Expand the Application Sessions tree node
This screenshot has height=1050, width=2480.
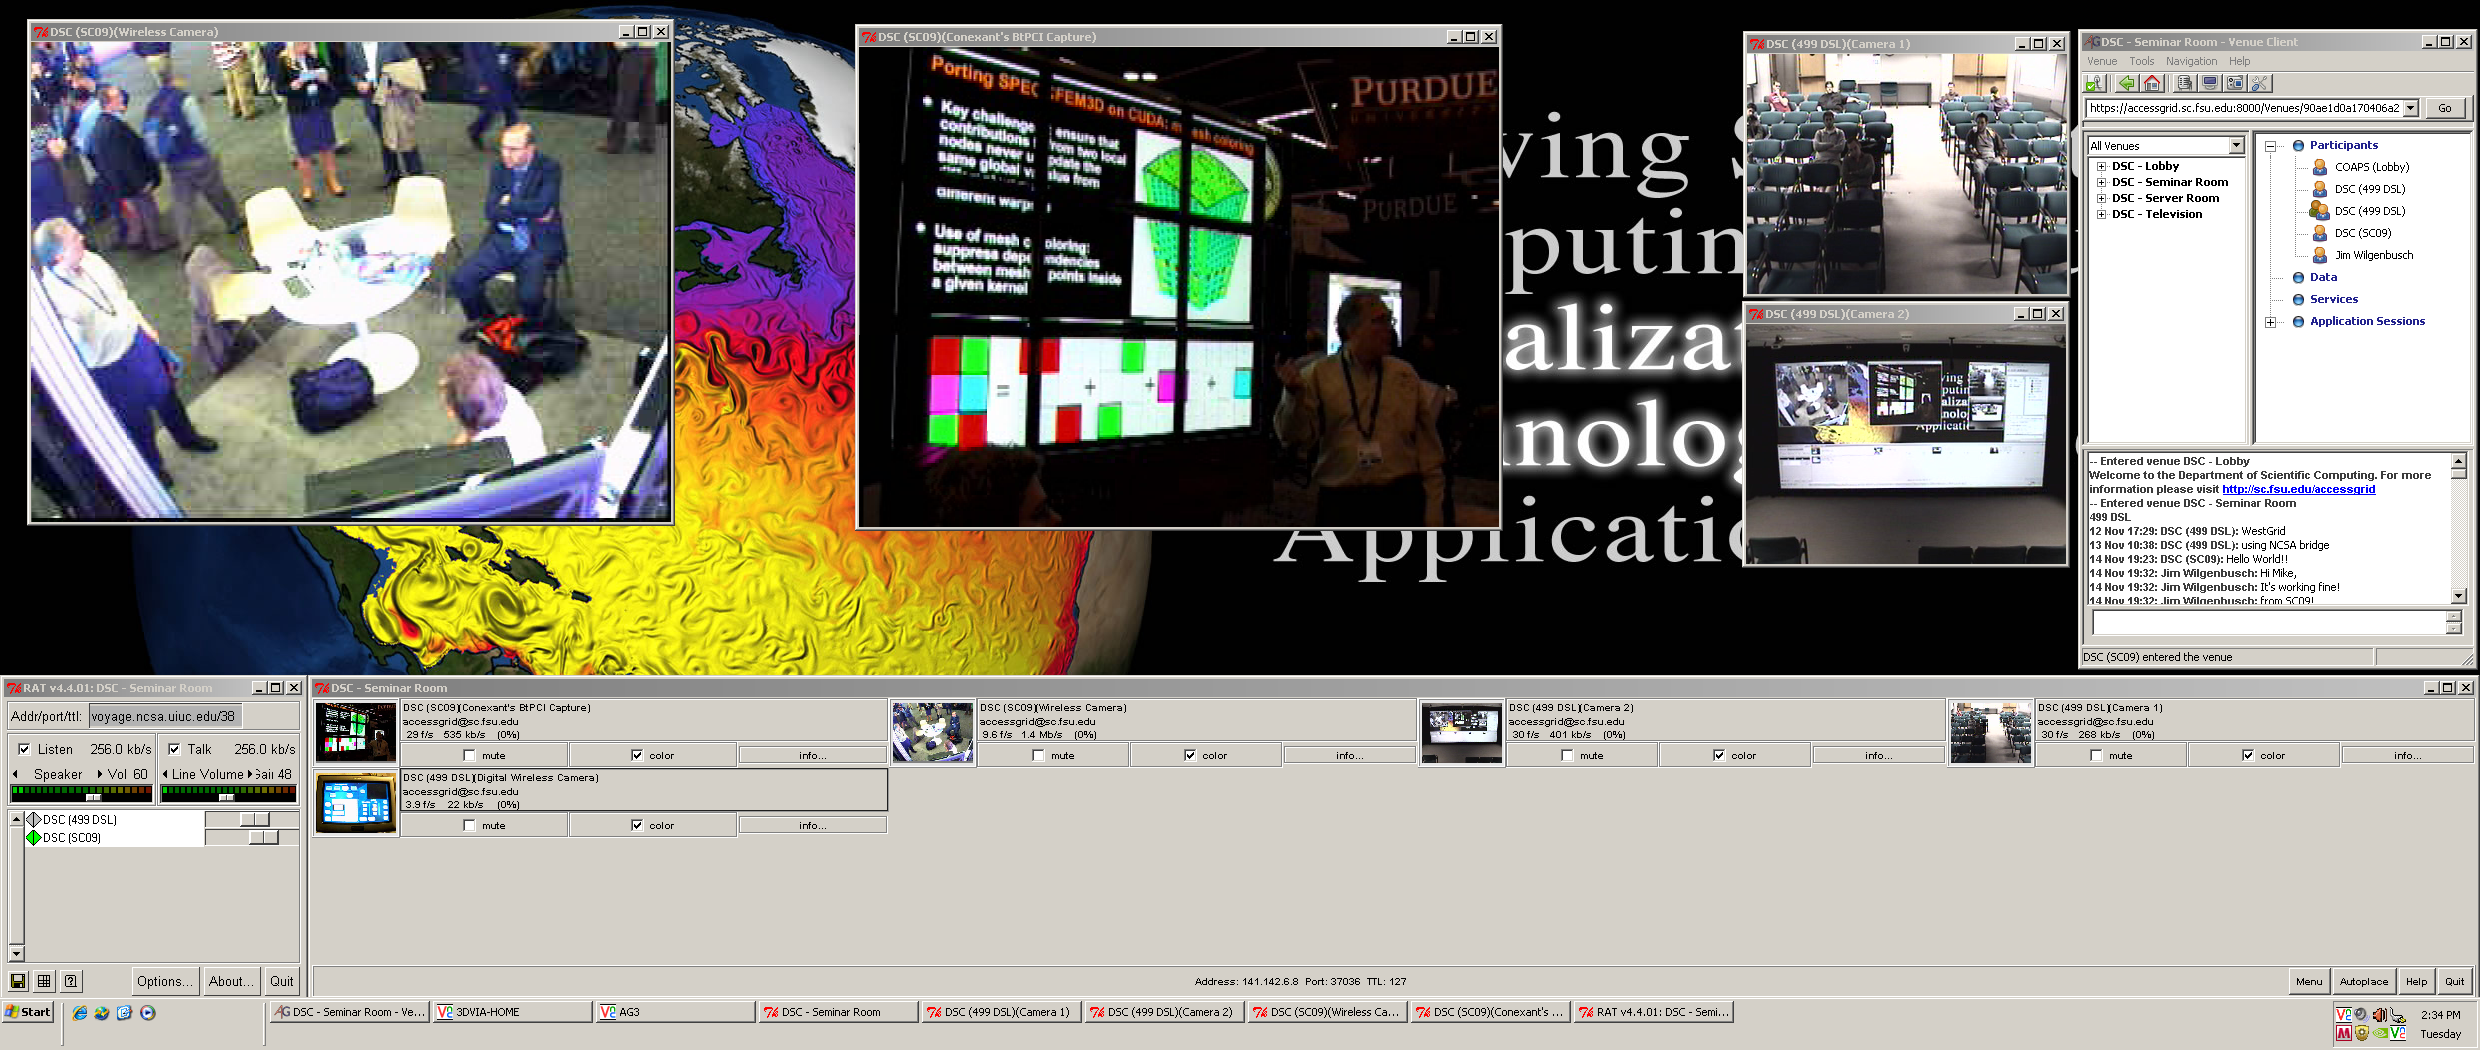click(2270, 322)
